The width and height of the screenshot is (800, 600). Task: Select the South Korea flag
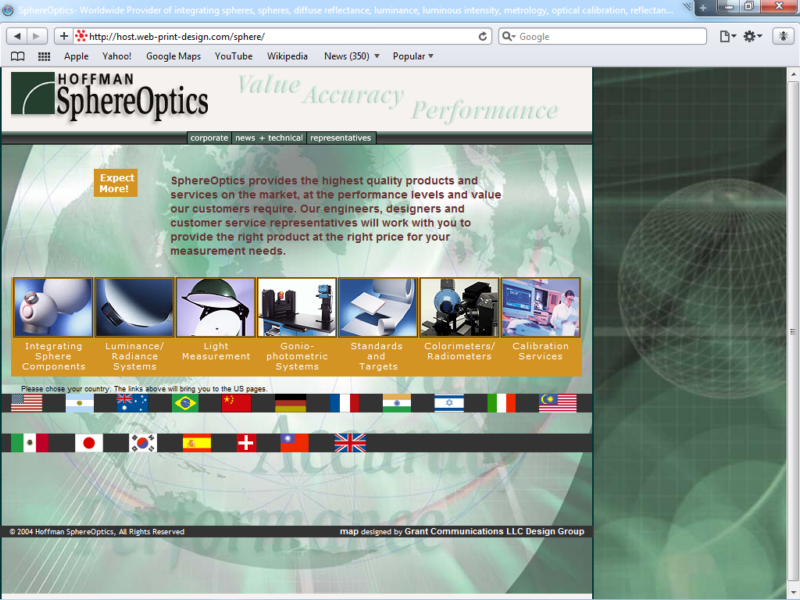[x=143, y=443]
